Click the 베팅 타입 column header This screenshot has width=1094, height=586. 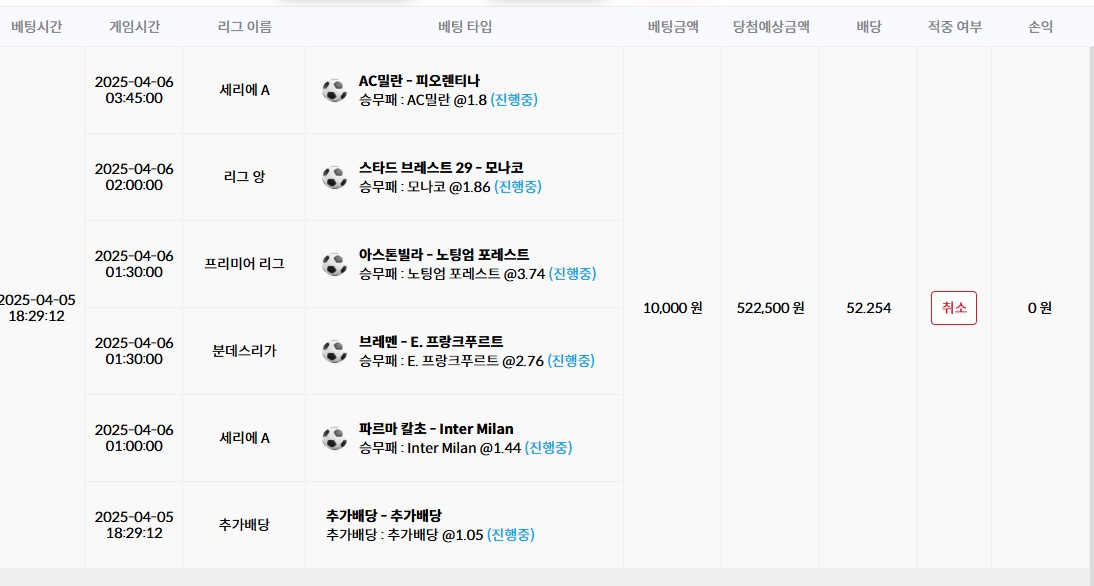coord(464,27)
